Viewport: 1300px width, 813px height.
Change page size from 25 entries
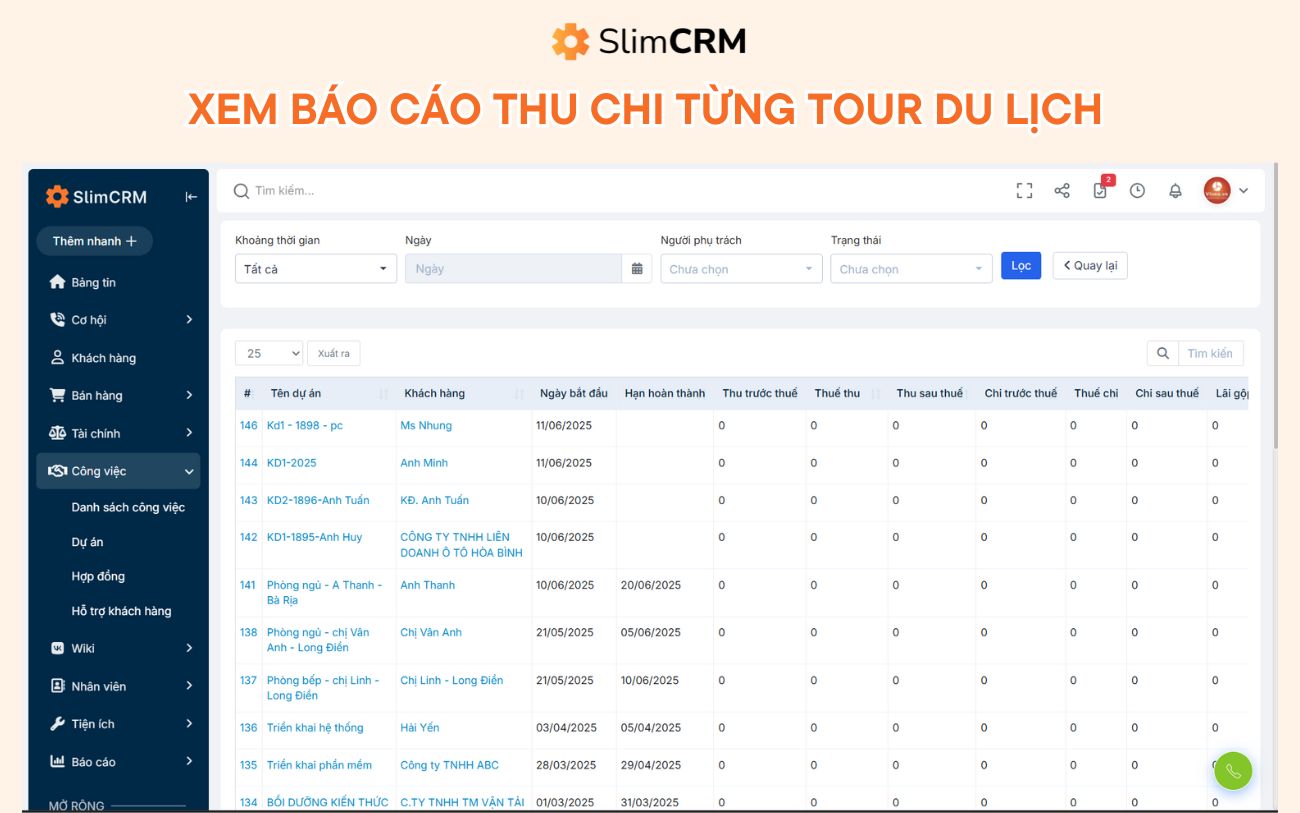point(268,353)
